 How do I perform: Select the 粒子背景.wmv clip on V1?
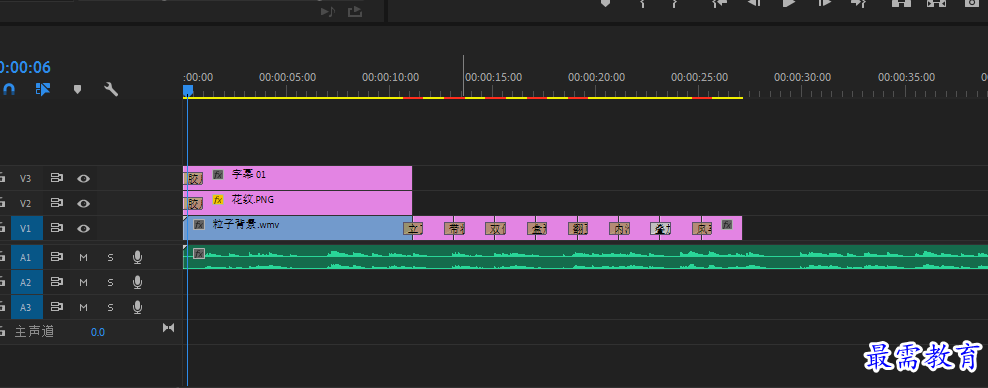coord(296,228)
